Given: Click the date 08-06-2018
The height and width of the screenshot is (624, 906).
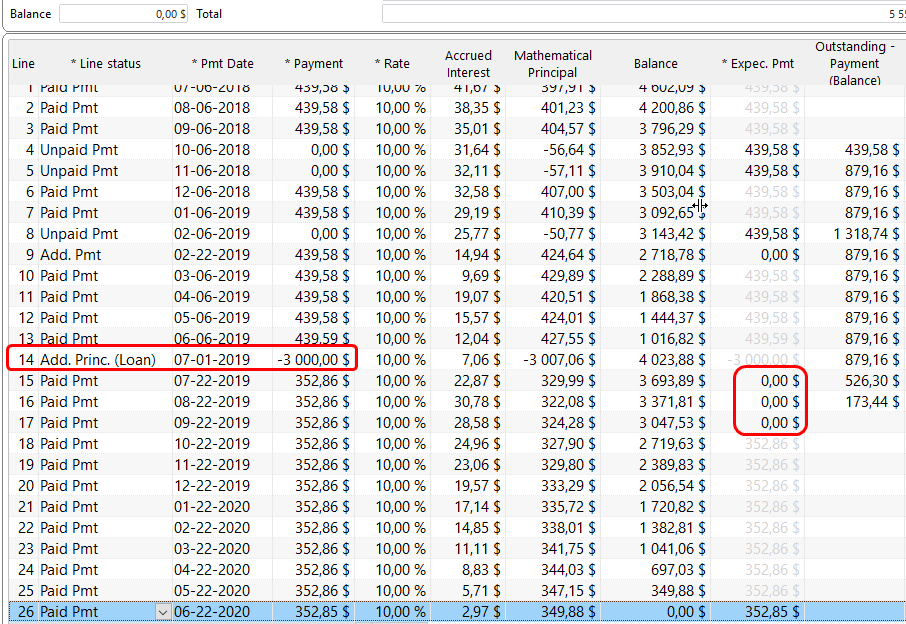Looking at the screenshot, I should (x=211, y=108).
